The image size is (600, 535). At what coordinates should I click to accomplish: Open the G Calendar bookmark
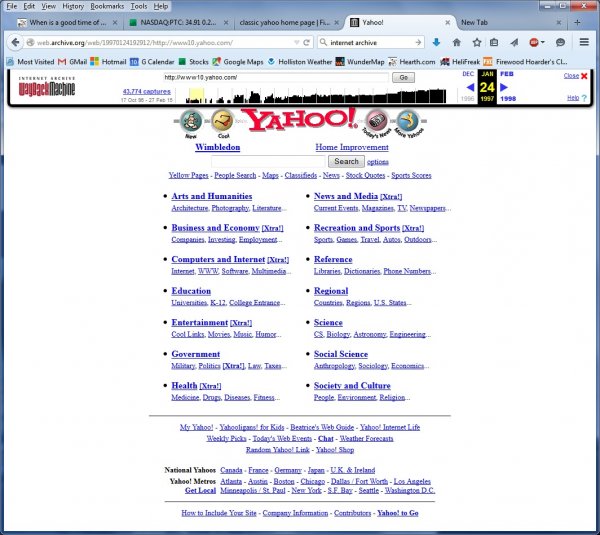click(x=152, y=62)
